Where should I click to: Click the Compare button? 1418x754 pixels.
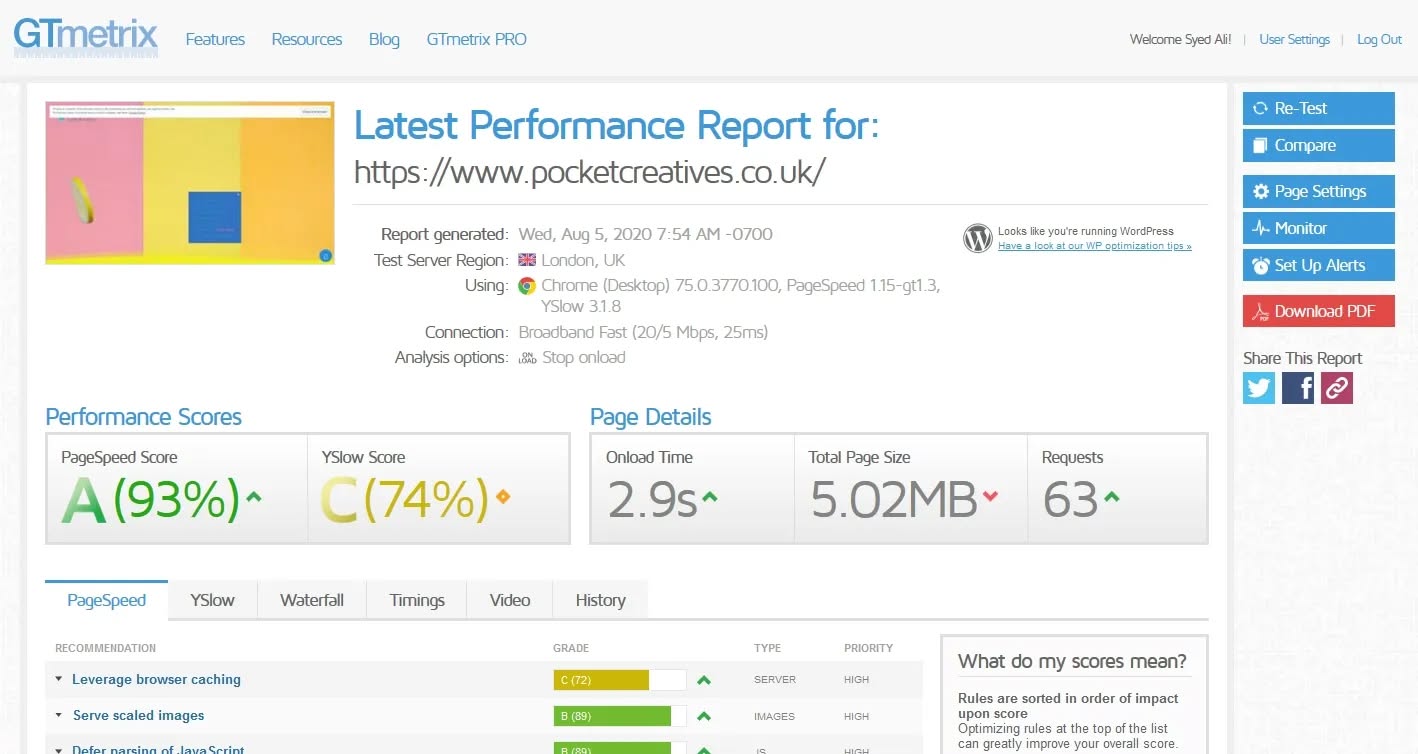click(1318, 145)
